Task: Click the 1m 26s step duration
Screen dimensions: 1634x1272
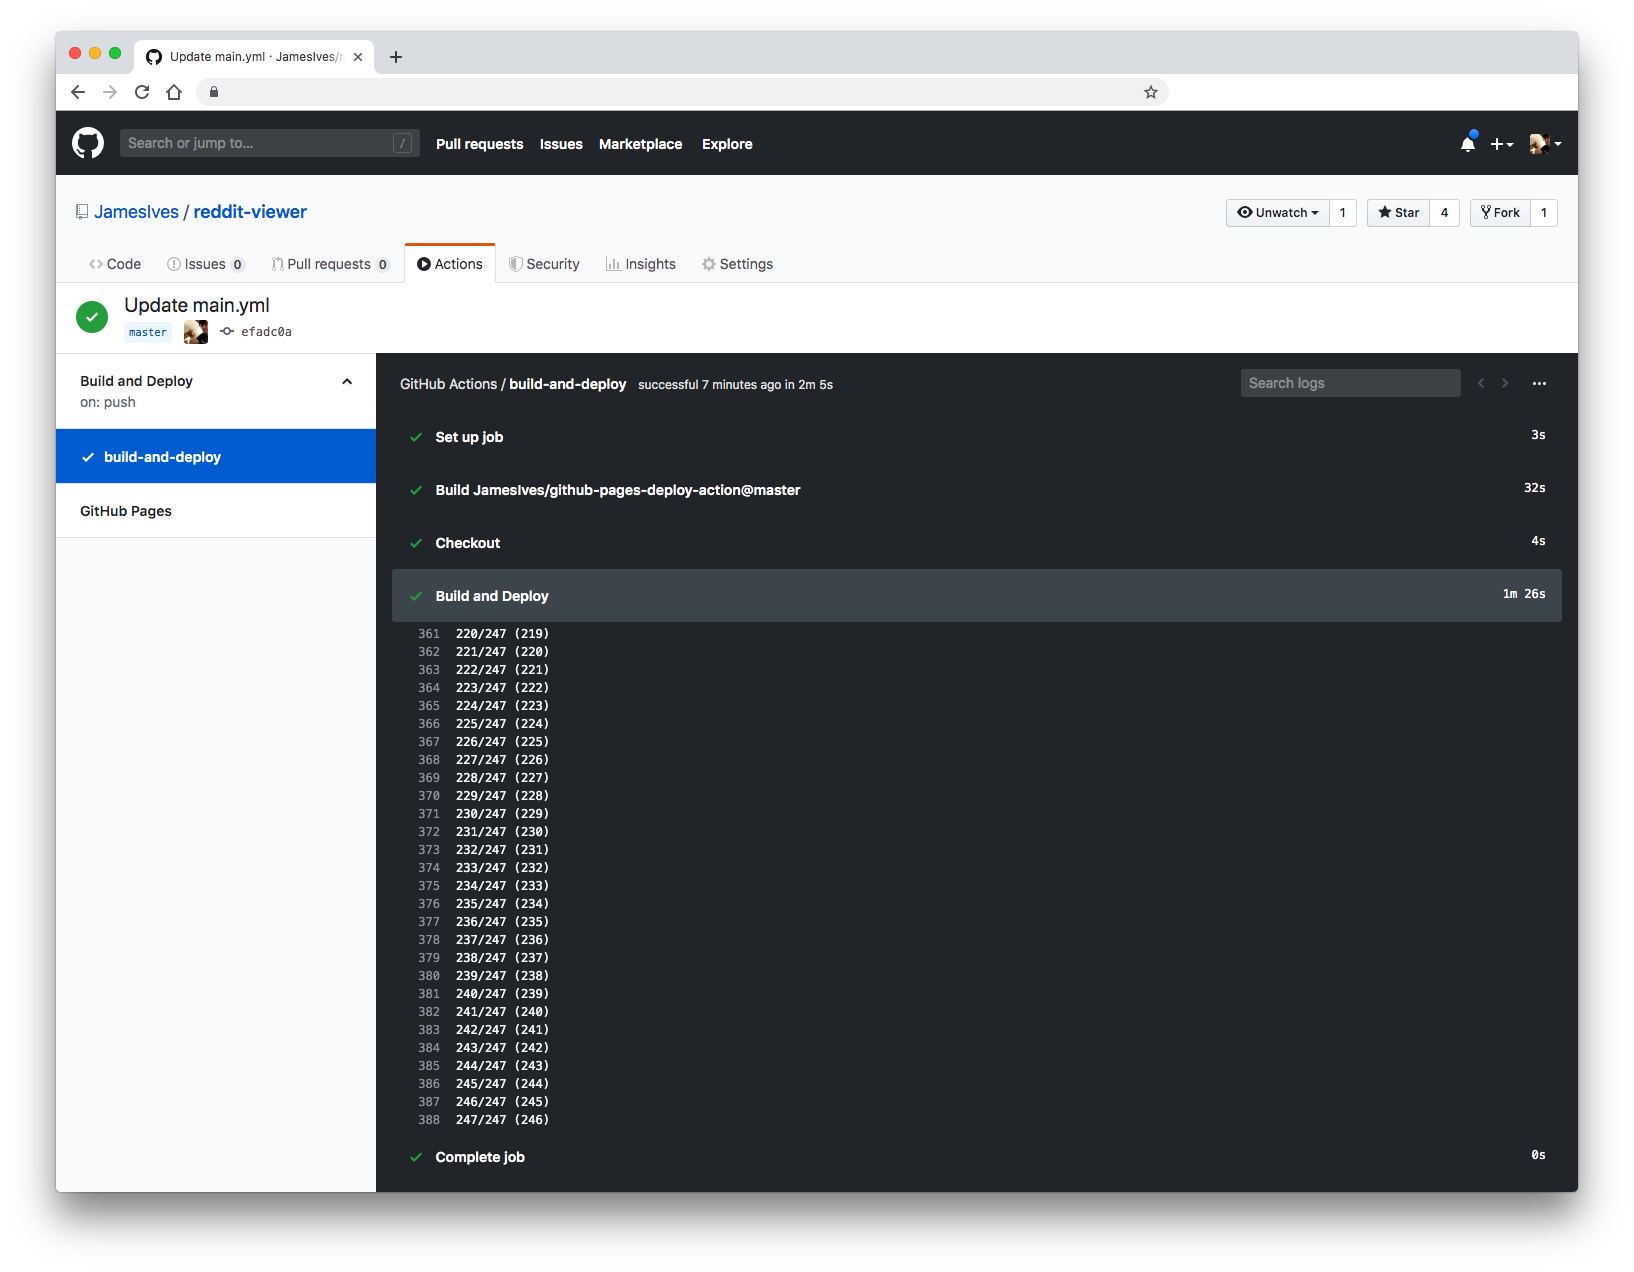Action: pyautogui.click(x=1524, y=594)
